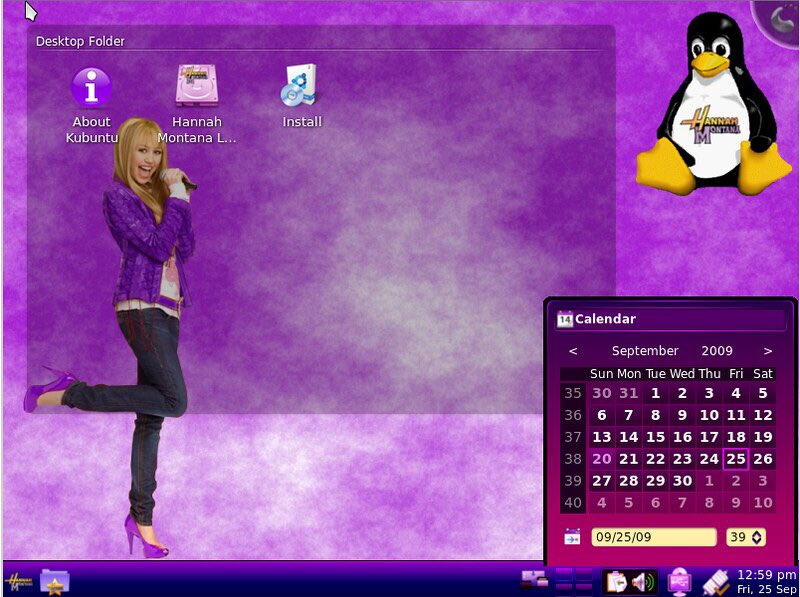Select September 30 in the calendar
Screen dimensions: 800x597
click(682, 481)
